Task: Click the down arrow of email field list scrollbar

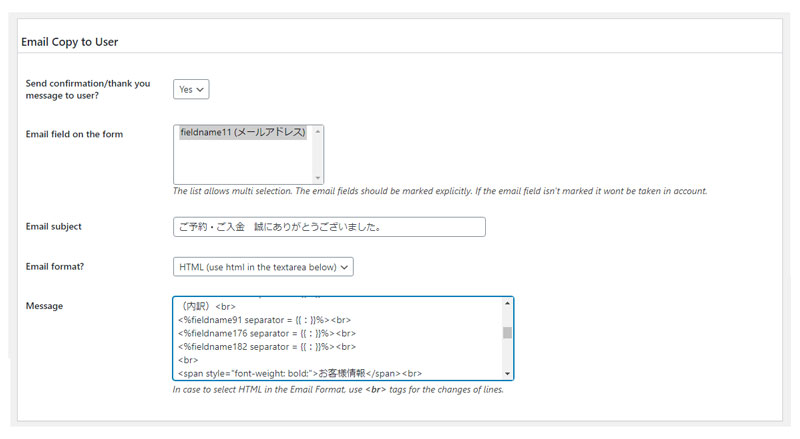Action: tap(318, 178)
